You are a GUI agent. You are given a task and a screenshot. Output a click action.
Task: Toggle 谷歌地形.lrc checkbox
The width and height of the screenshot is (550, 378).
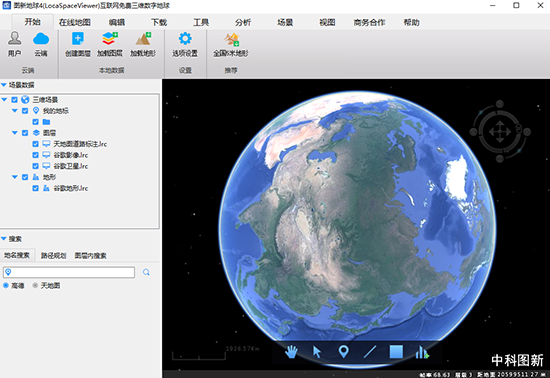click(x=35, y=188)
